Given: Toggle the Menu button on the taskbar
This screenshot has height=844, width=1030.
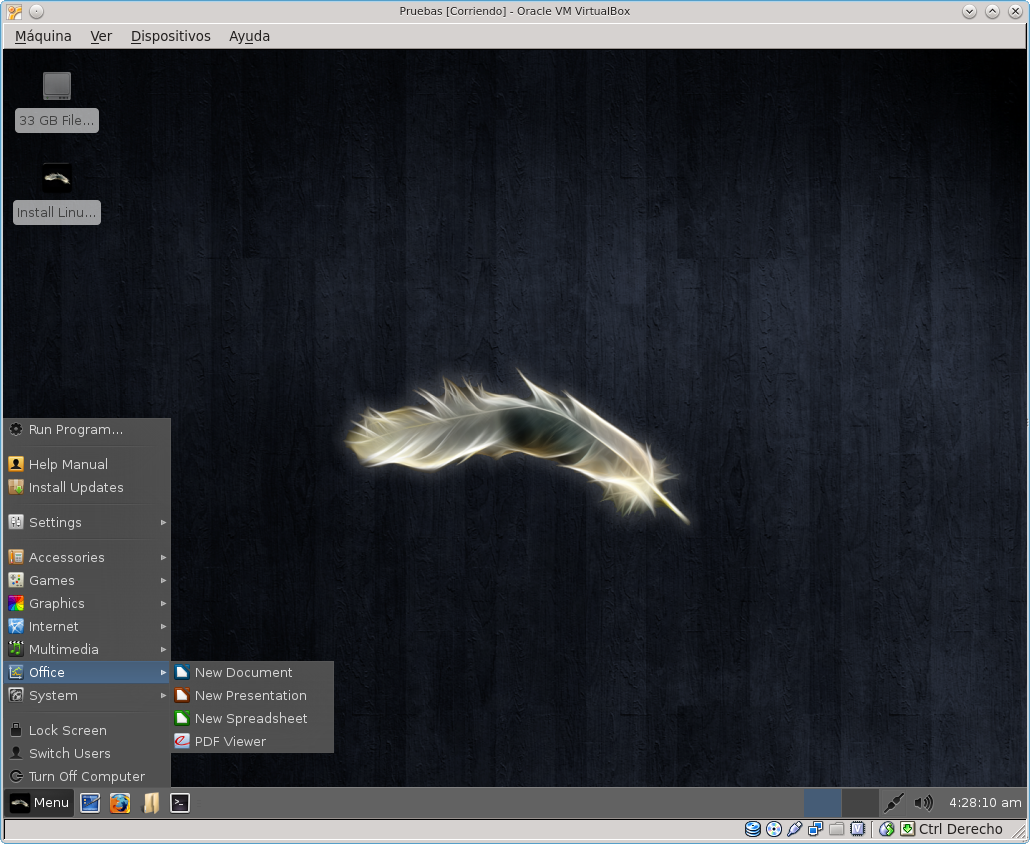Looking at the screenshot, I should click(x=40, y=803).
